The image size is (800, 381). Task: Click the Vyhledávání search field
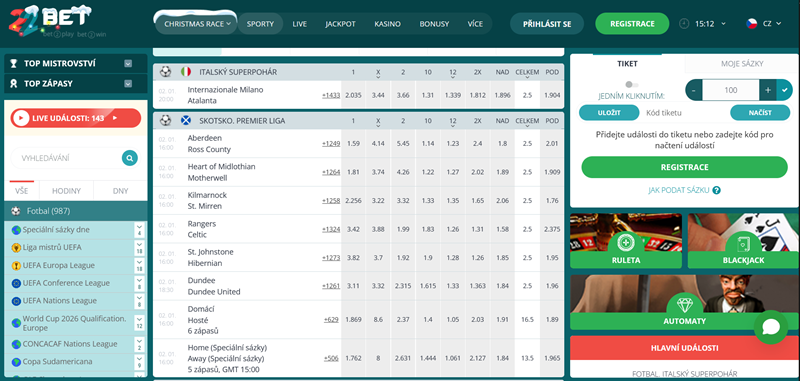coord(66,158)
